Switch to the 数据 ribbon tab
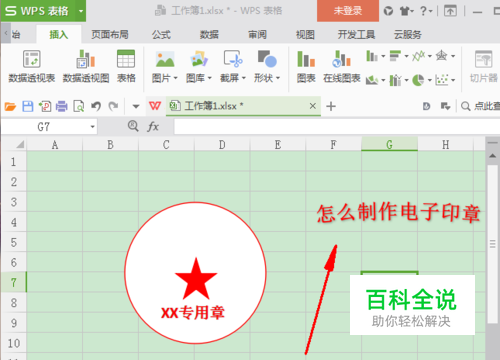 point(209,34)
